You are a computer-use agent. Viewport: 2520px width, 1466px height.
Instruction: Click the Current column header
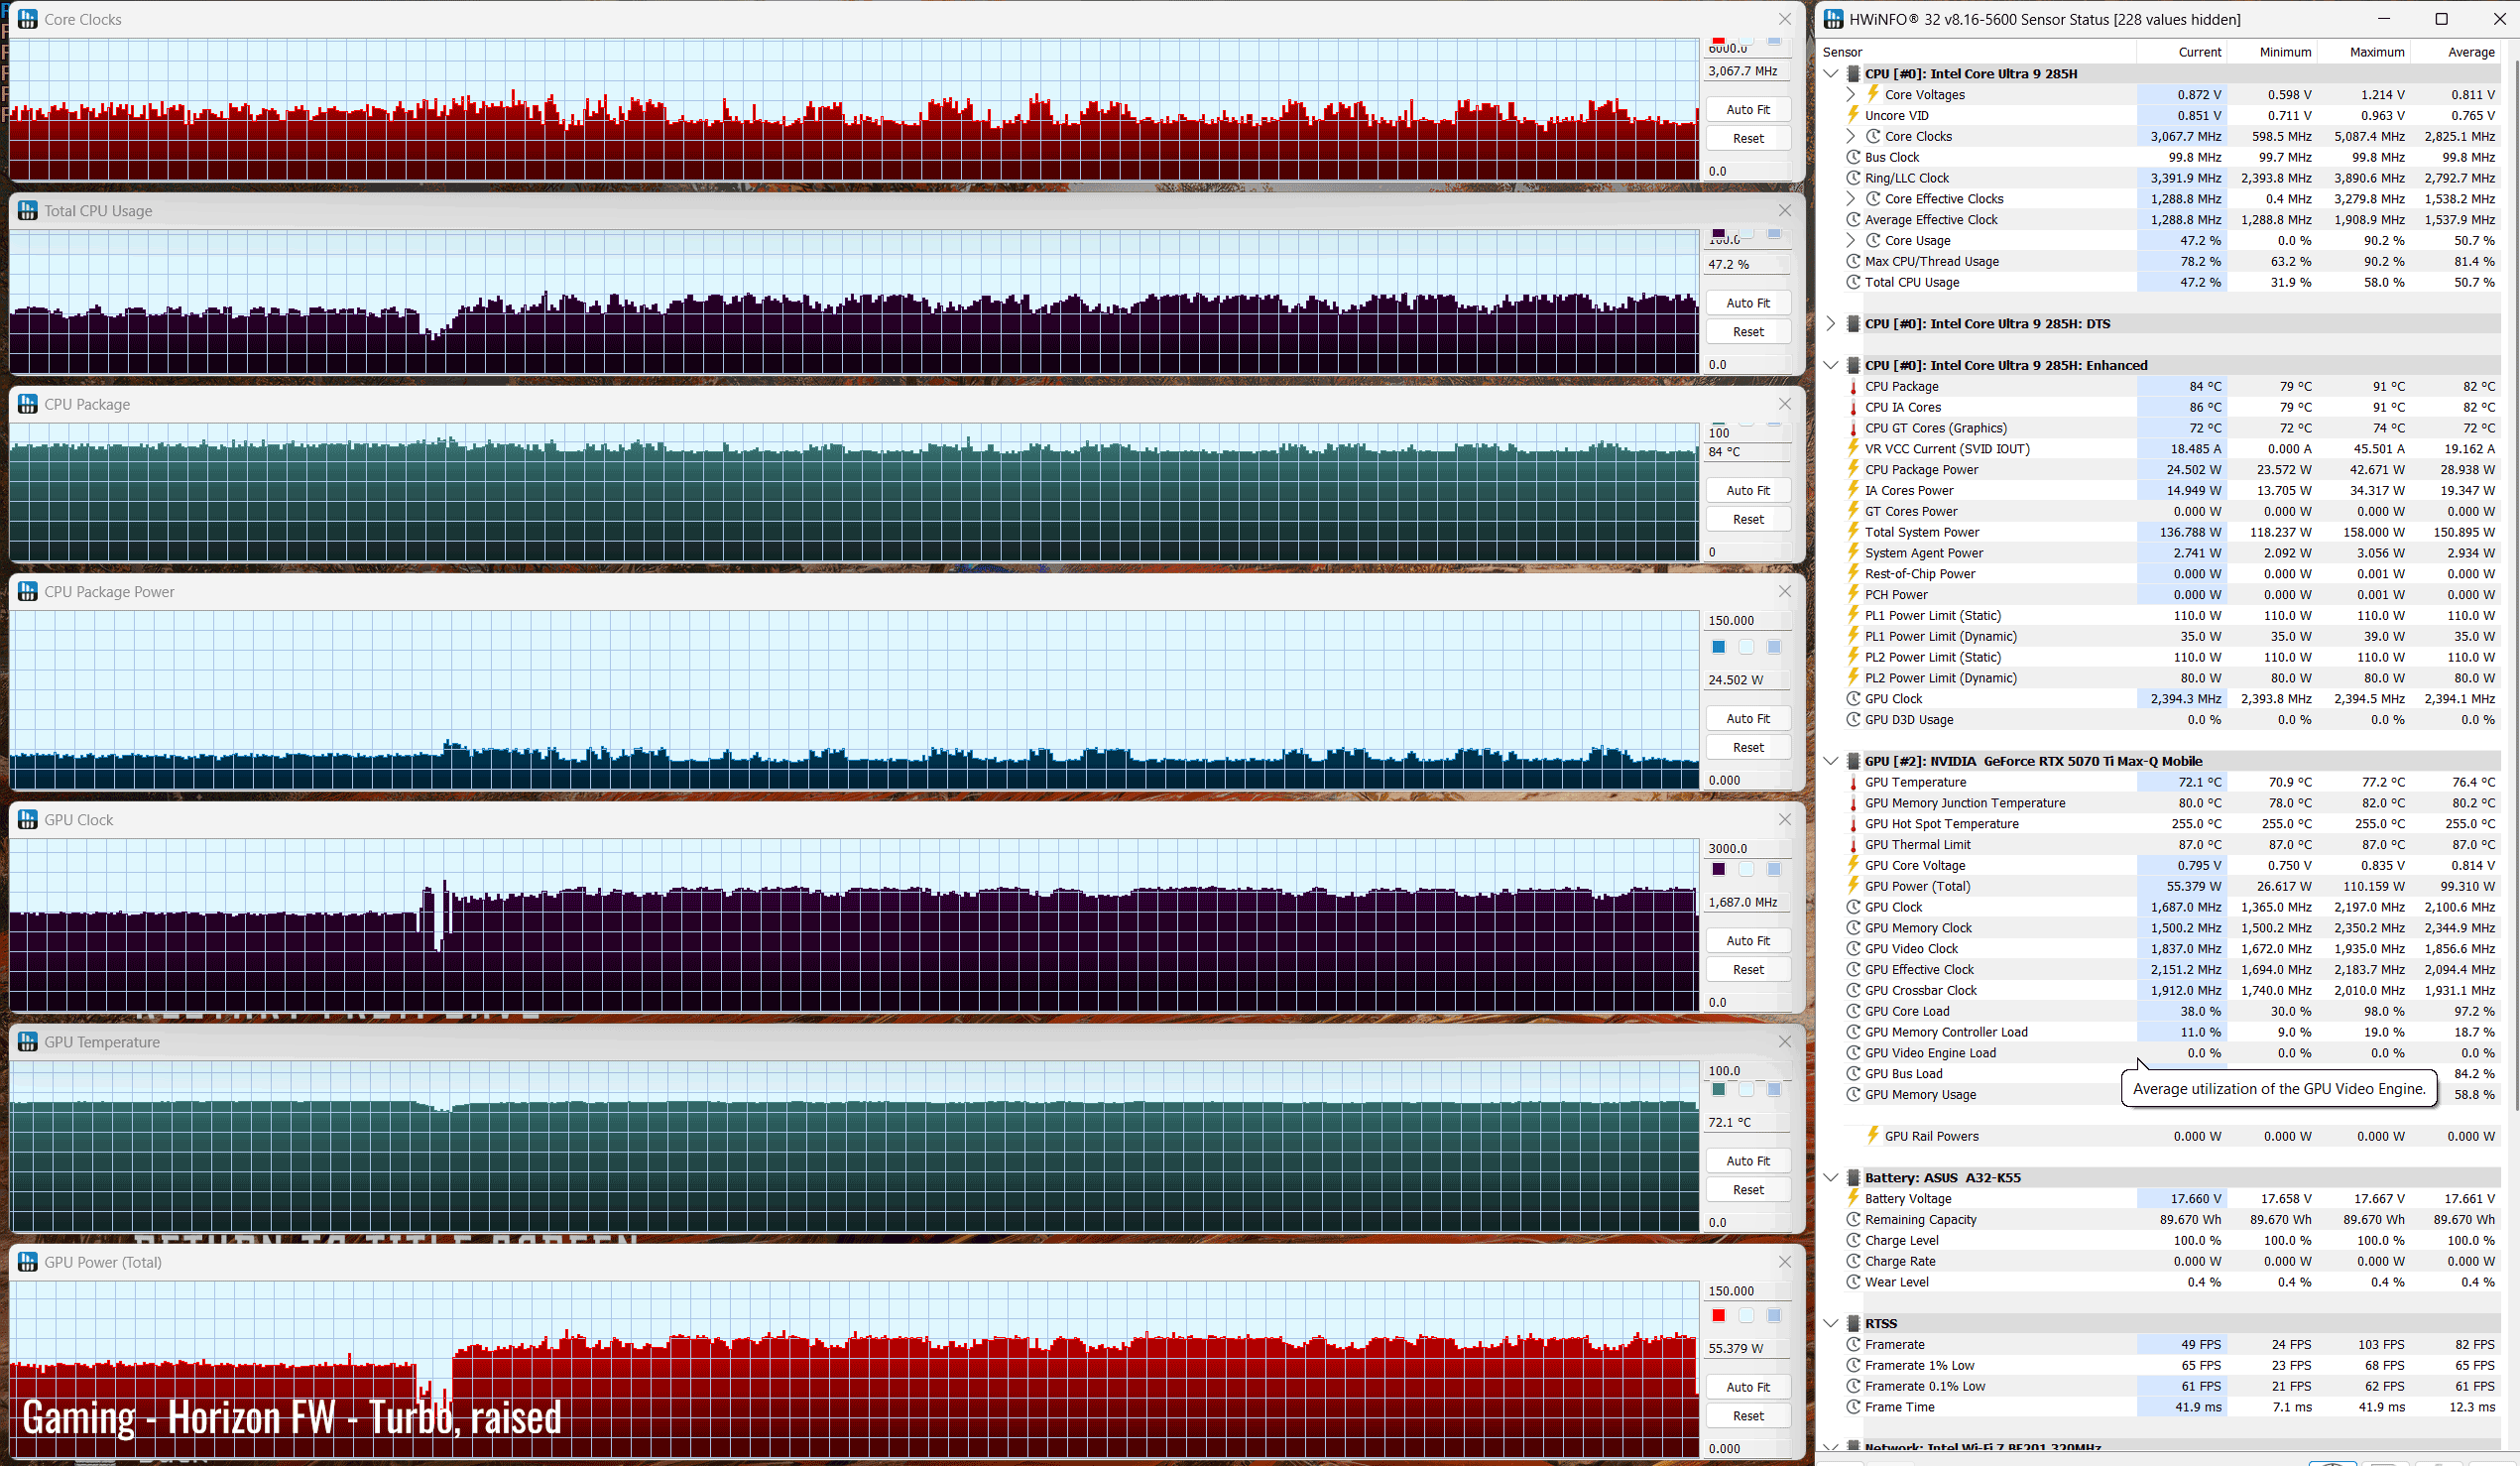point(2182,52)
